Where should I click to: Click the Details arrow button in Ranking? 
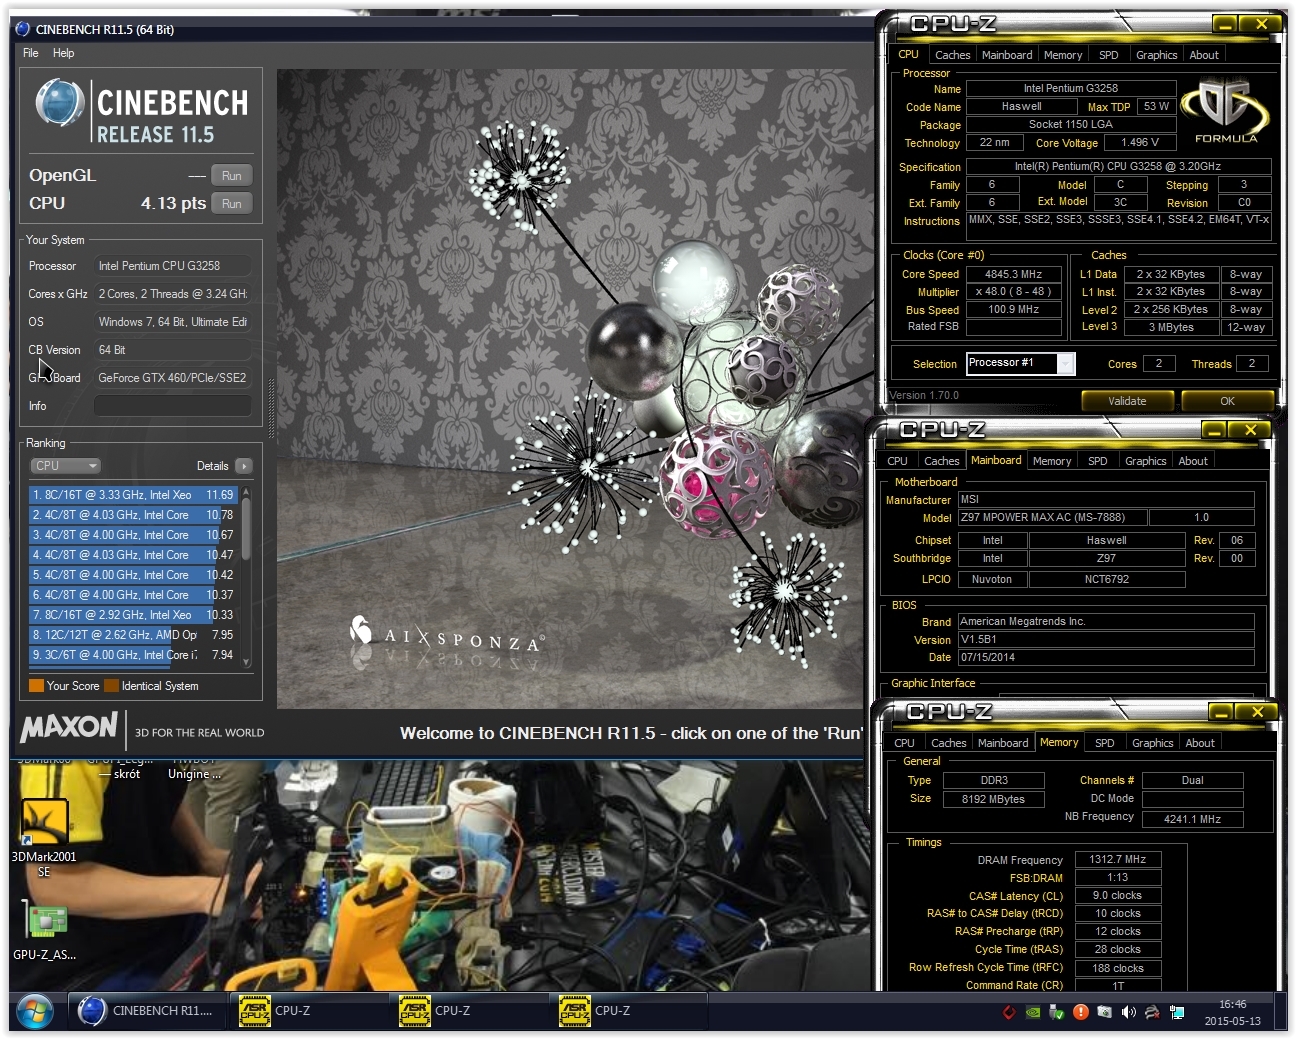click(244, 466)
